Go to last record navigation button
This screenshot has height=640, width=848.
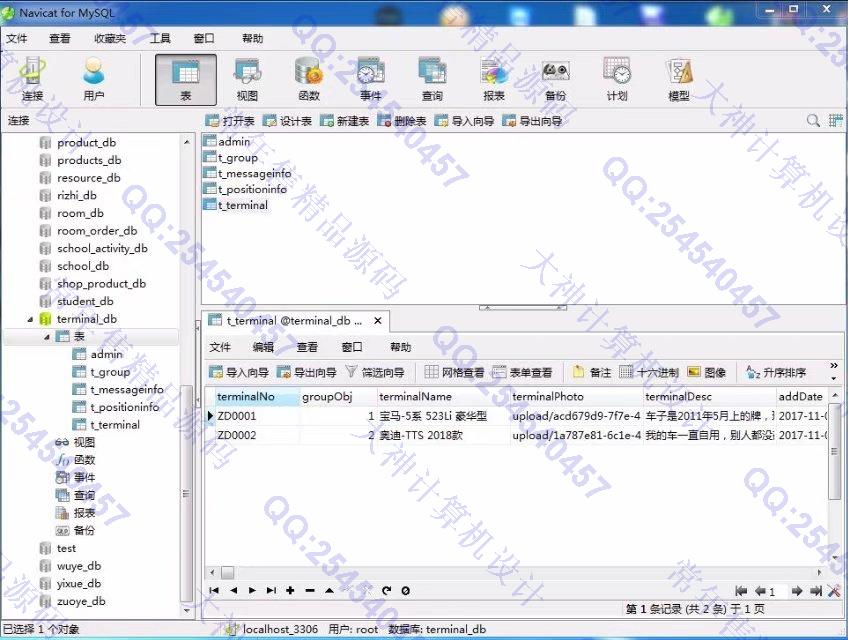271,590
